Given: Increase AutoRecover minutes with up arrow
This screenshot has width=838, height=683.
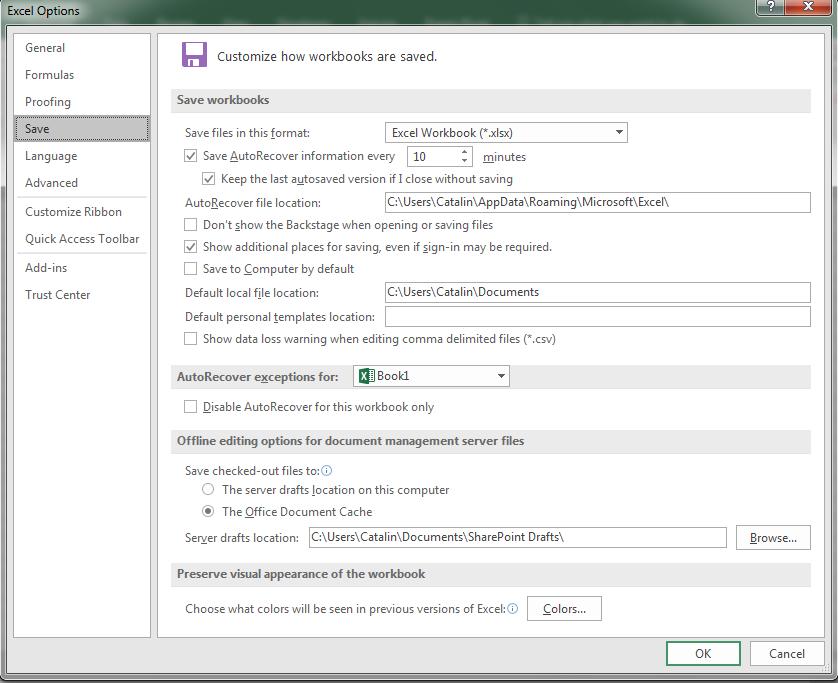Looking at the screenshot, I should point(464,152).
